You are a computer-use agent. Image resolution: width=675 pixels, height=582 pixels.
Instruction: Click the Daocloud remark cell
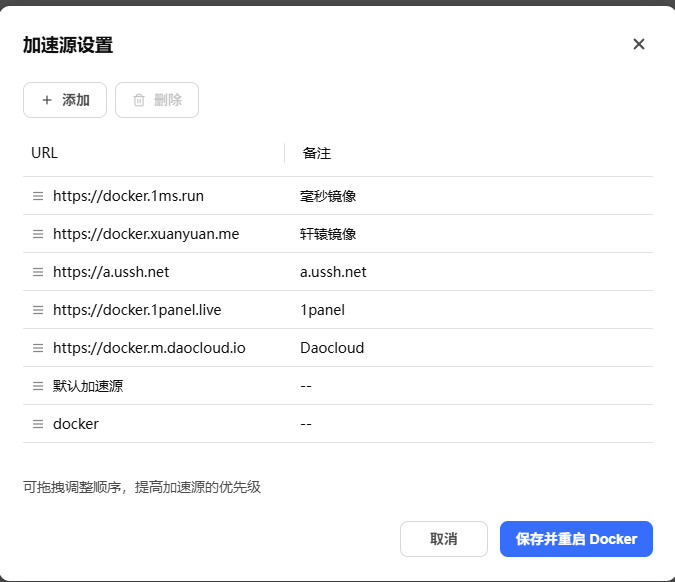(332, 348)
